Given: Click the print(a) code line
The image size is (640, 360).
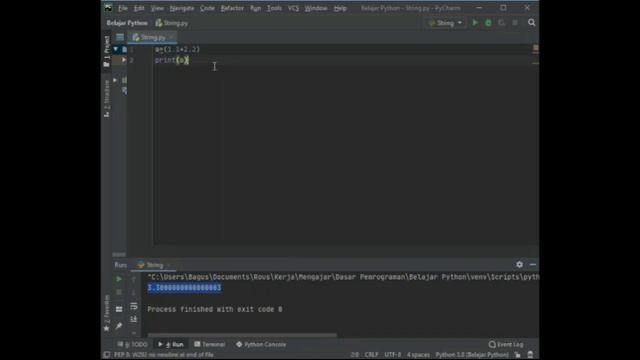Looking at the screenshot, I should pyautogui.click(x=171, y=60).
